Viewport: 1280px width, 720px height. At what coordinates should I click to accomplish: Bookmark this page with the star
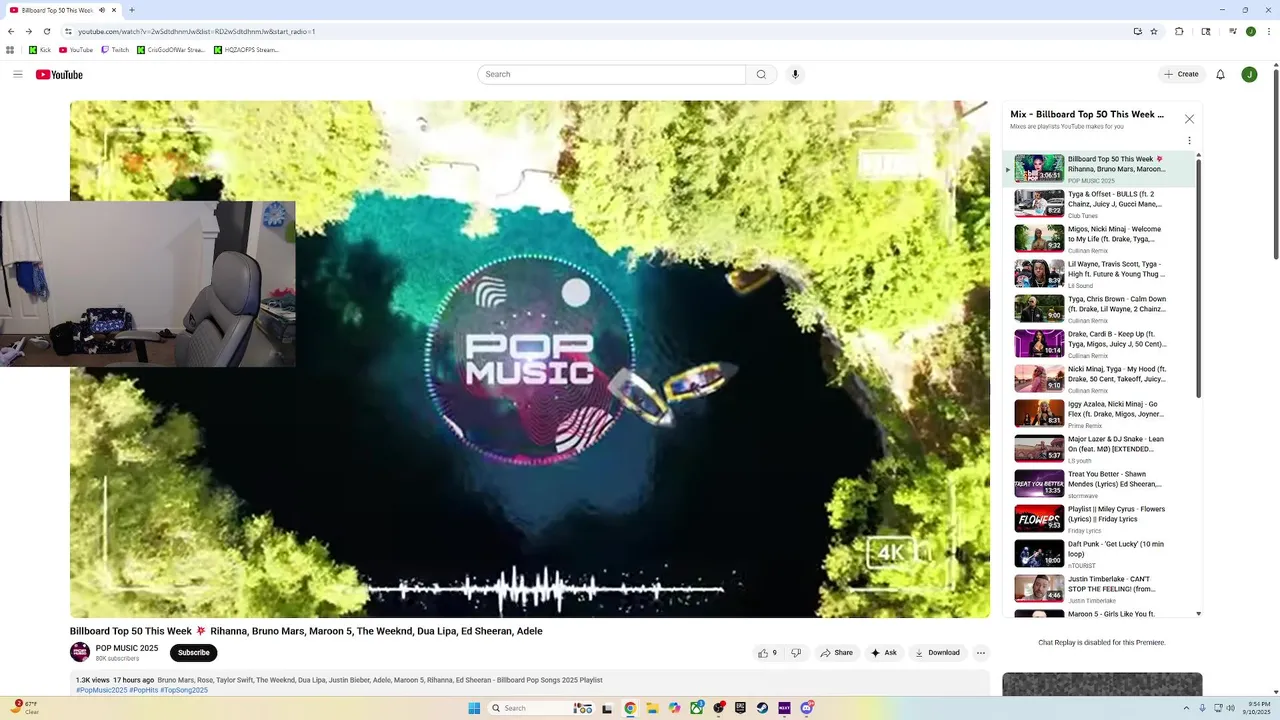click(x=1154, y=31)
